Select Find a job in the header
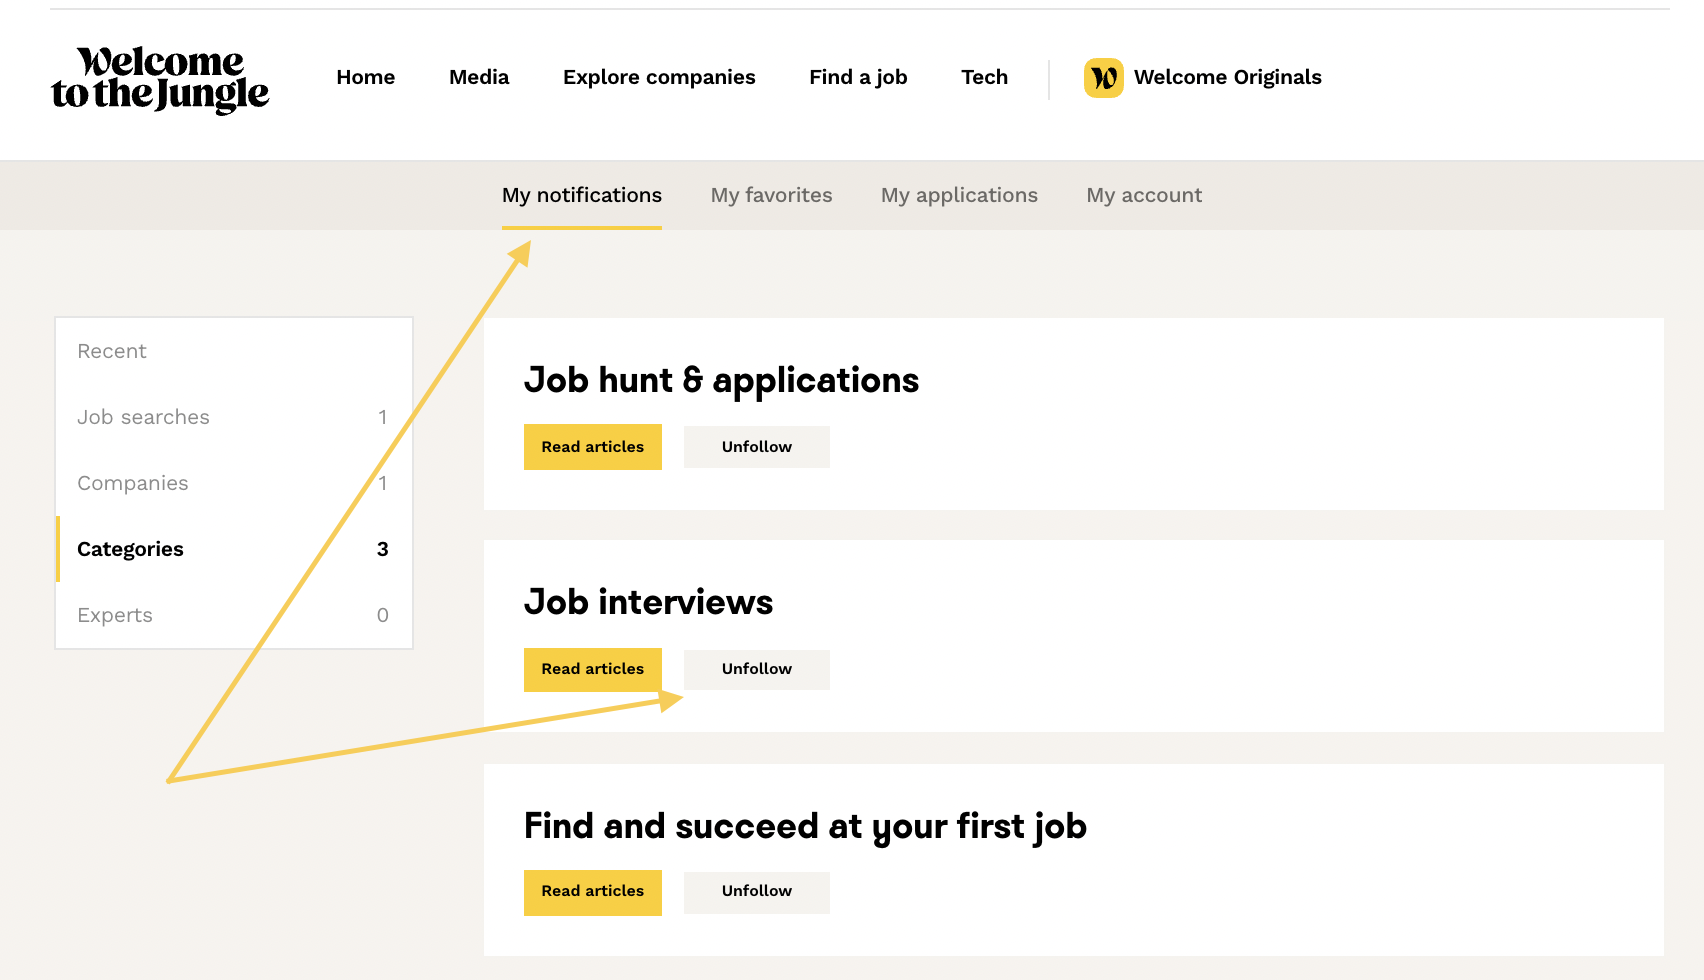Screen dimensions: 1704x980 click(858, 77)
